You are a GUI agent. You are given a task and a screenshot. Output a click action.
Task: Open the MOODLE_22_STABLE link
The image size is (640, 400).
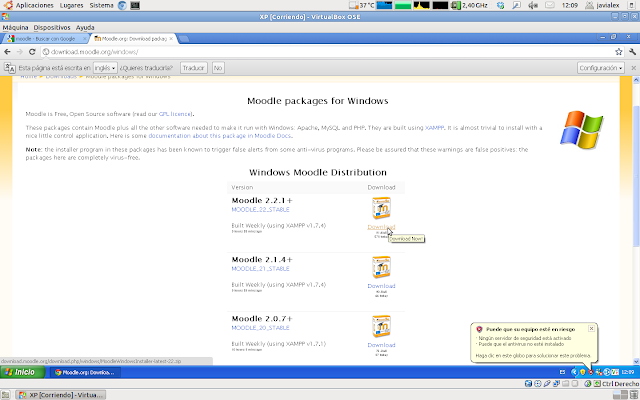[x=260, y=209]
